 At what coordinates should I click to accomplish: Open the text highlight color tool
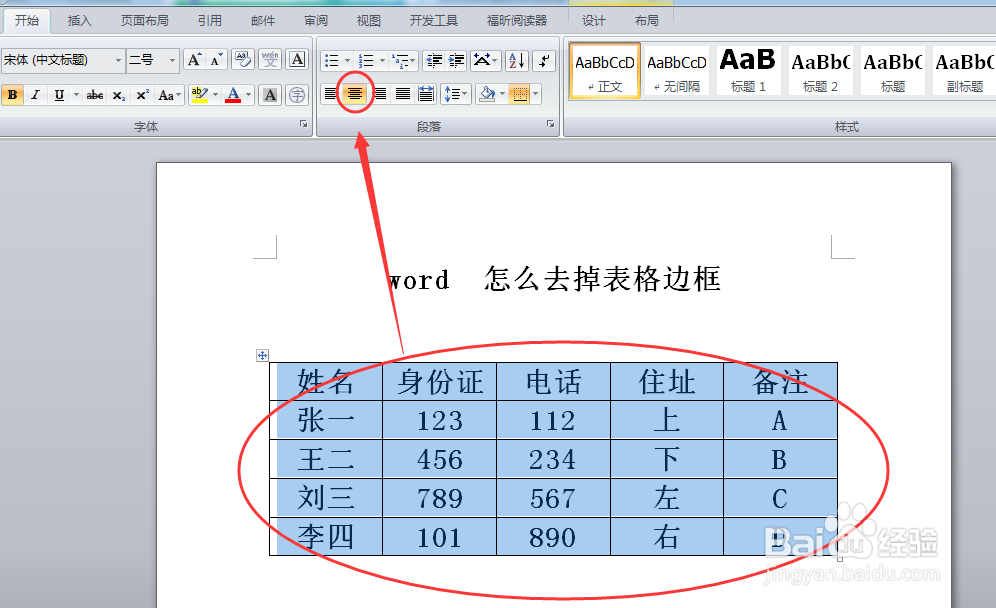198,91
